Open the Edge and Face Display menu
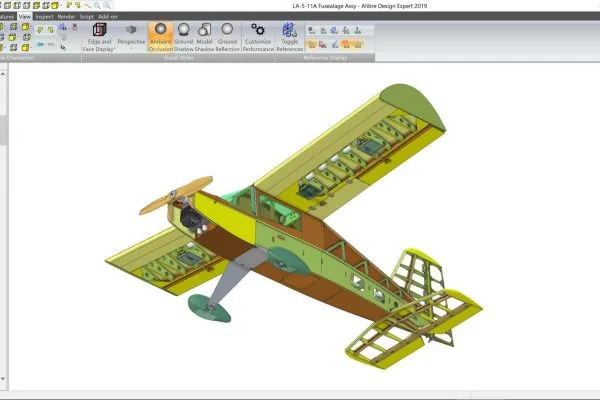The image size is (600, 400). (x=99, y=38)
